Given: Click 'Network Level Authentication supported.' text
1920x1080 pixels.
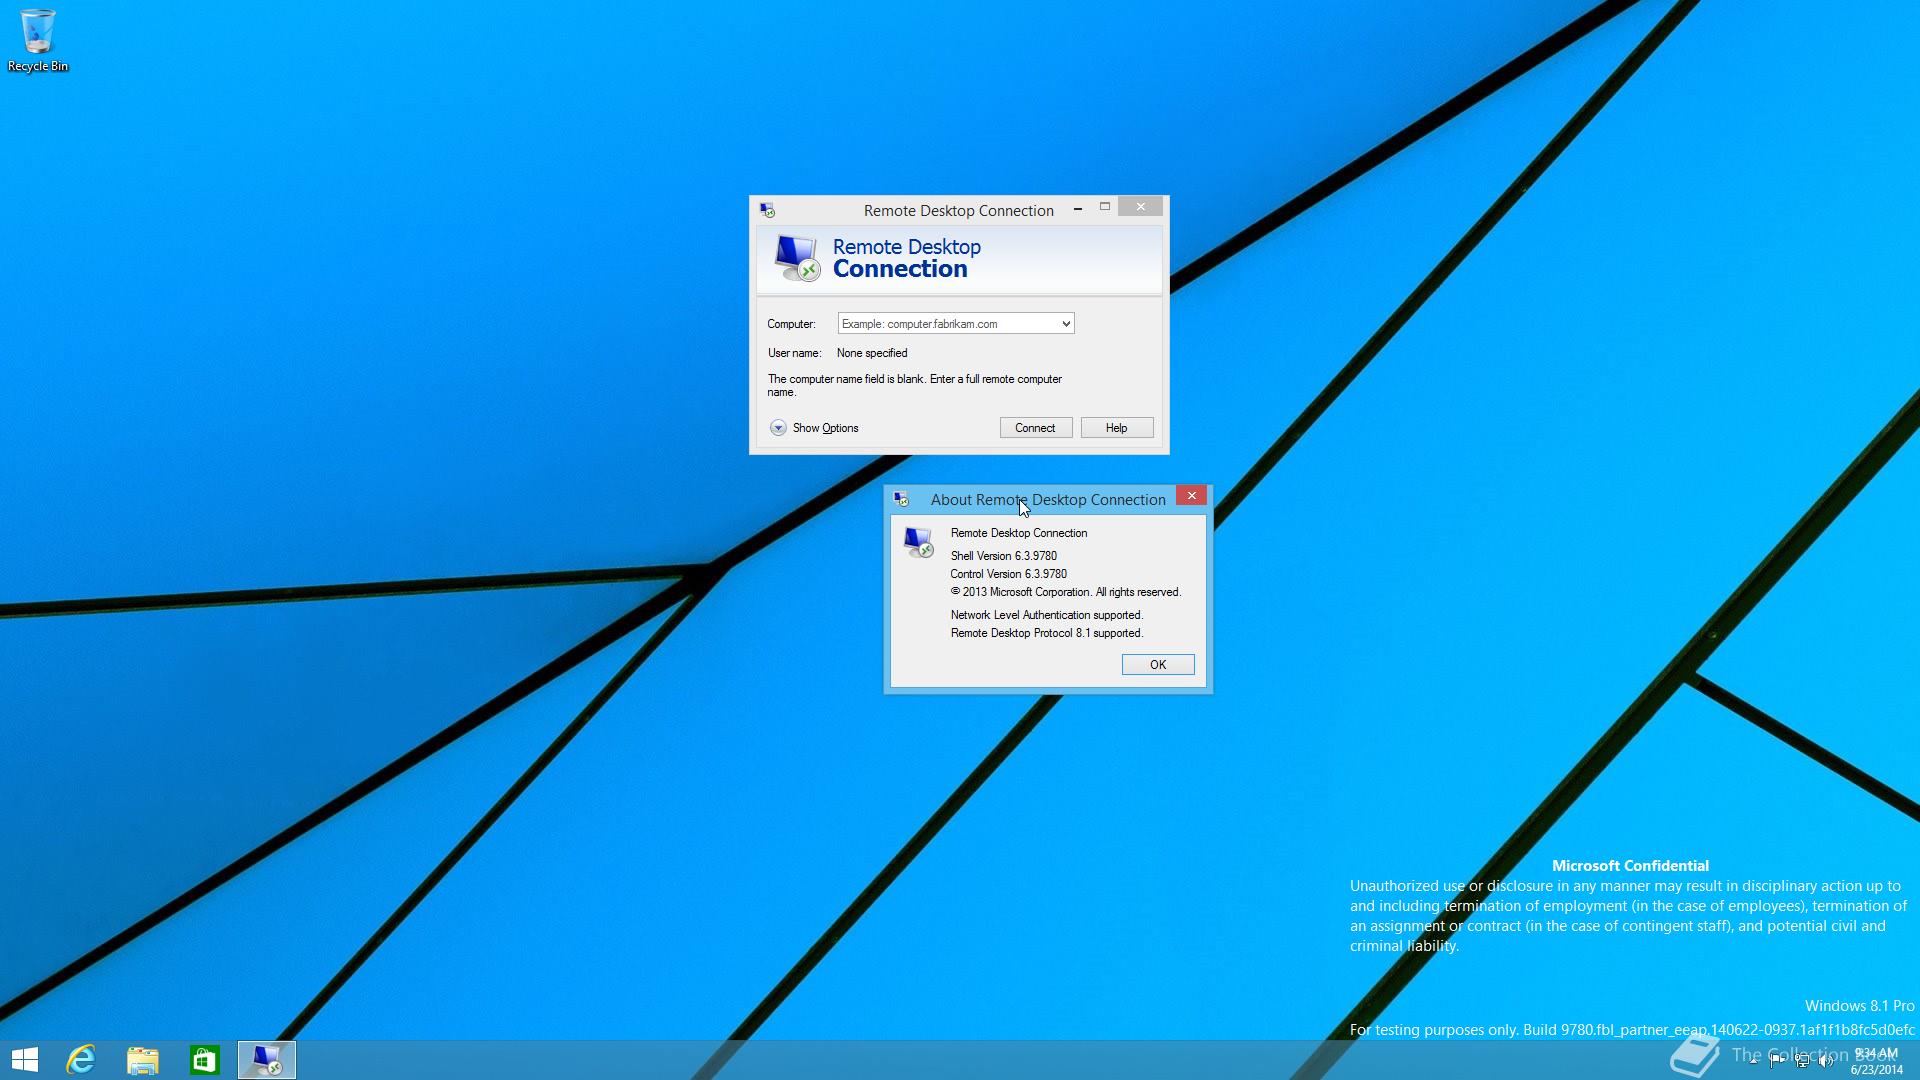Looking at the screenshot, I should (1047, 615).
